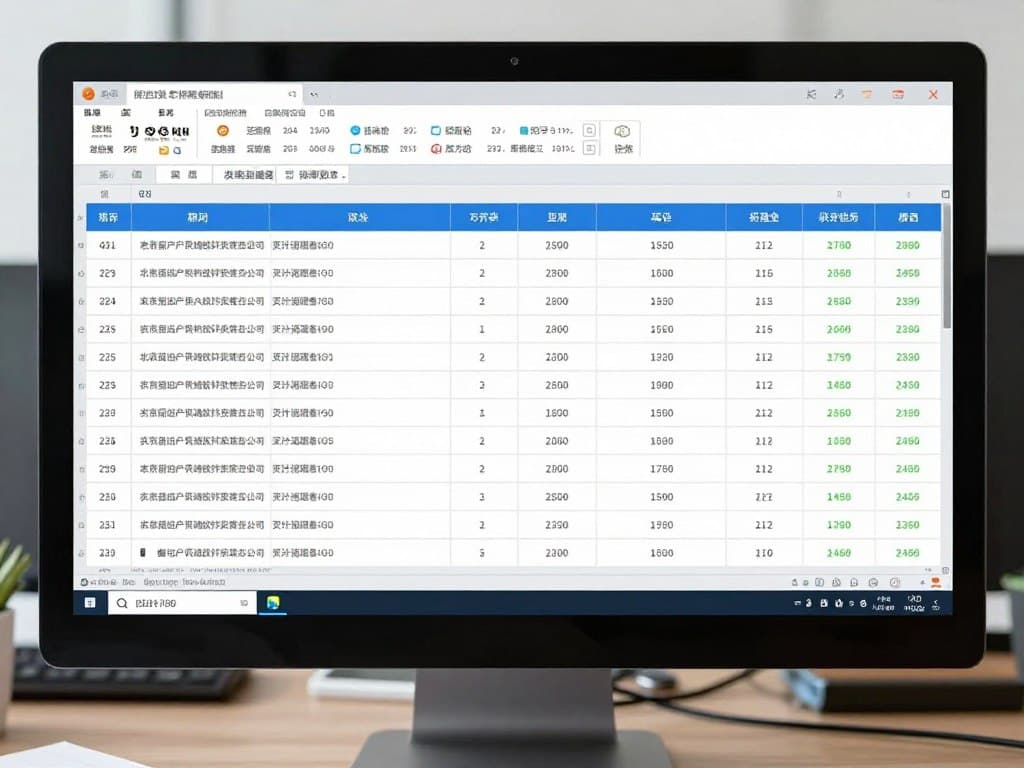
Task: Click the lower small boxed icon left of the cloud icon
Action: click(x=589, y=149)
